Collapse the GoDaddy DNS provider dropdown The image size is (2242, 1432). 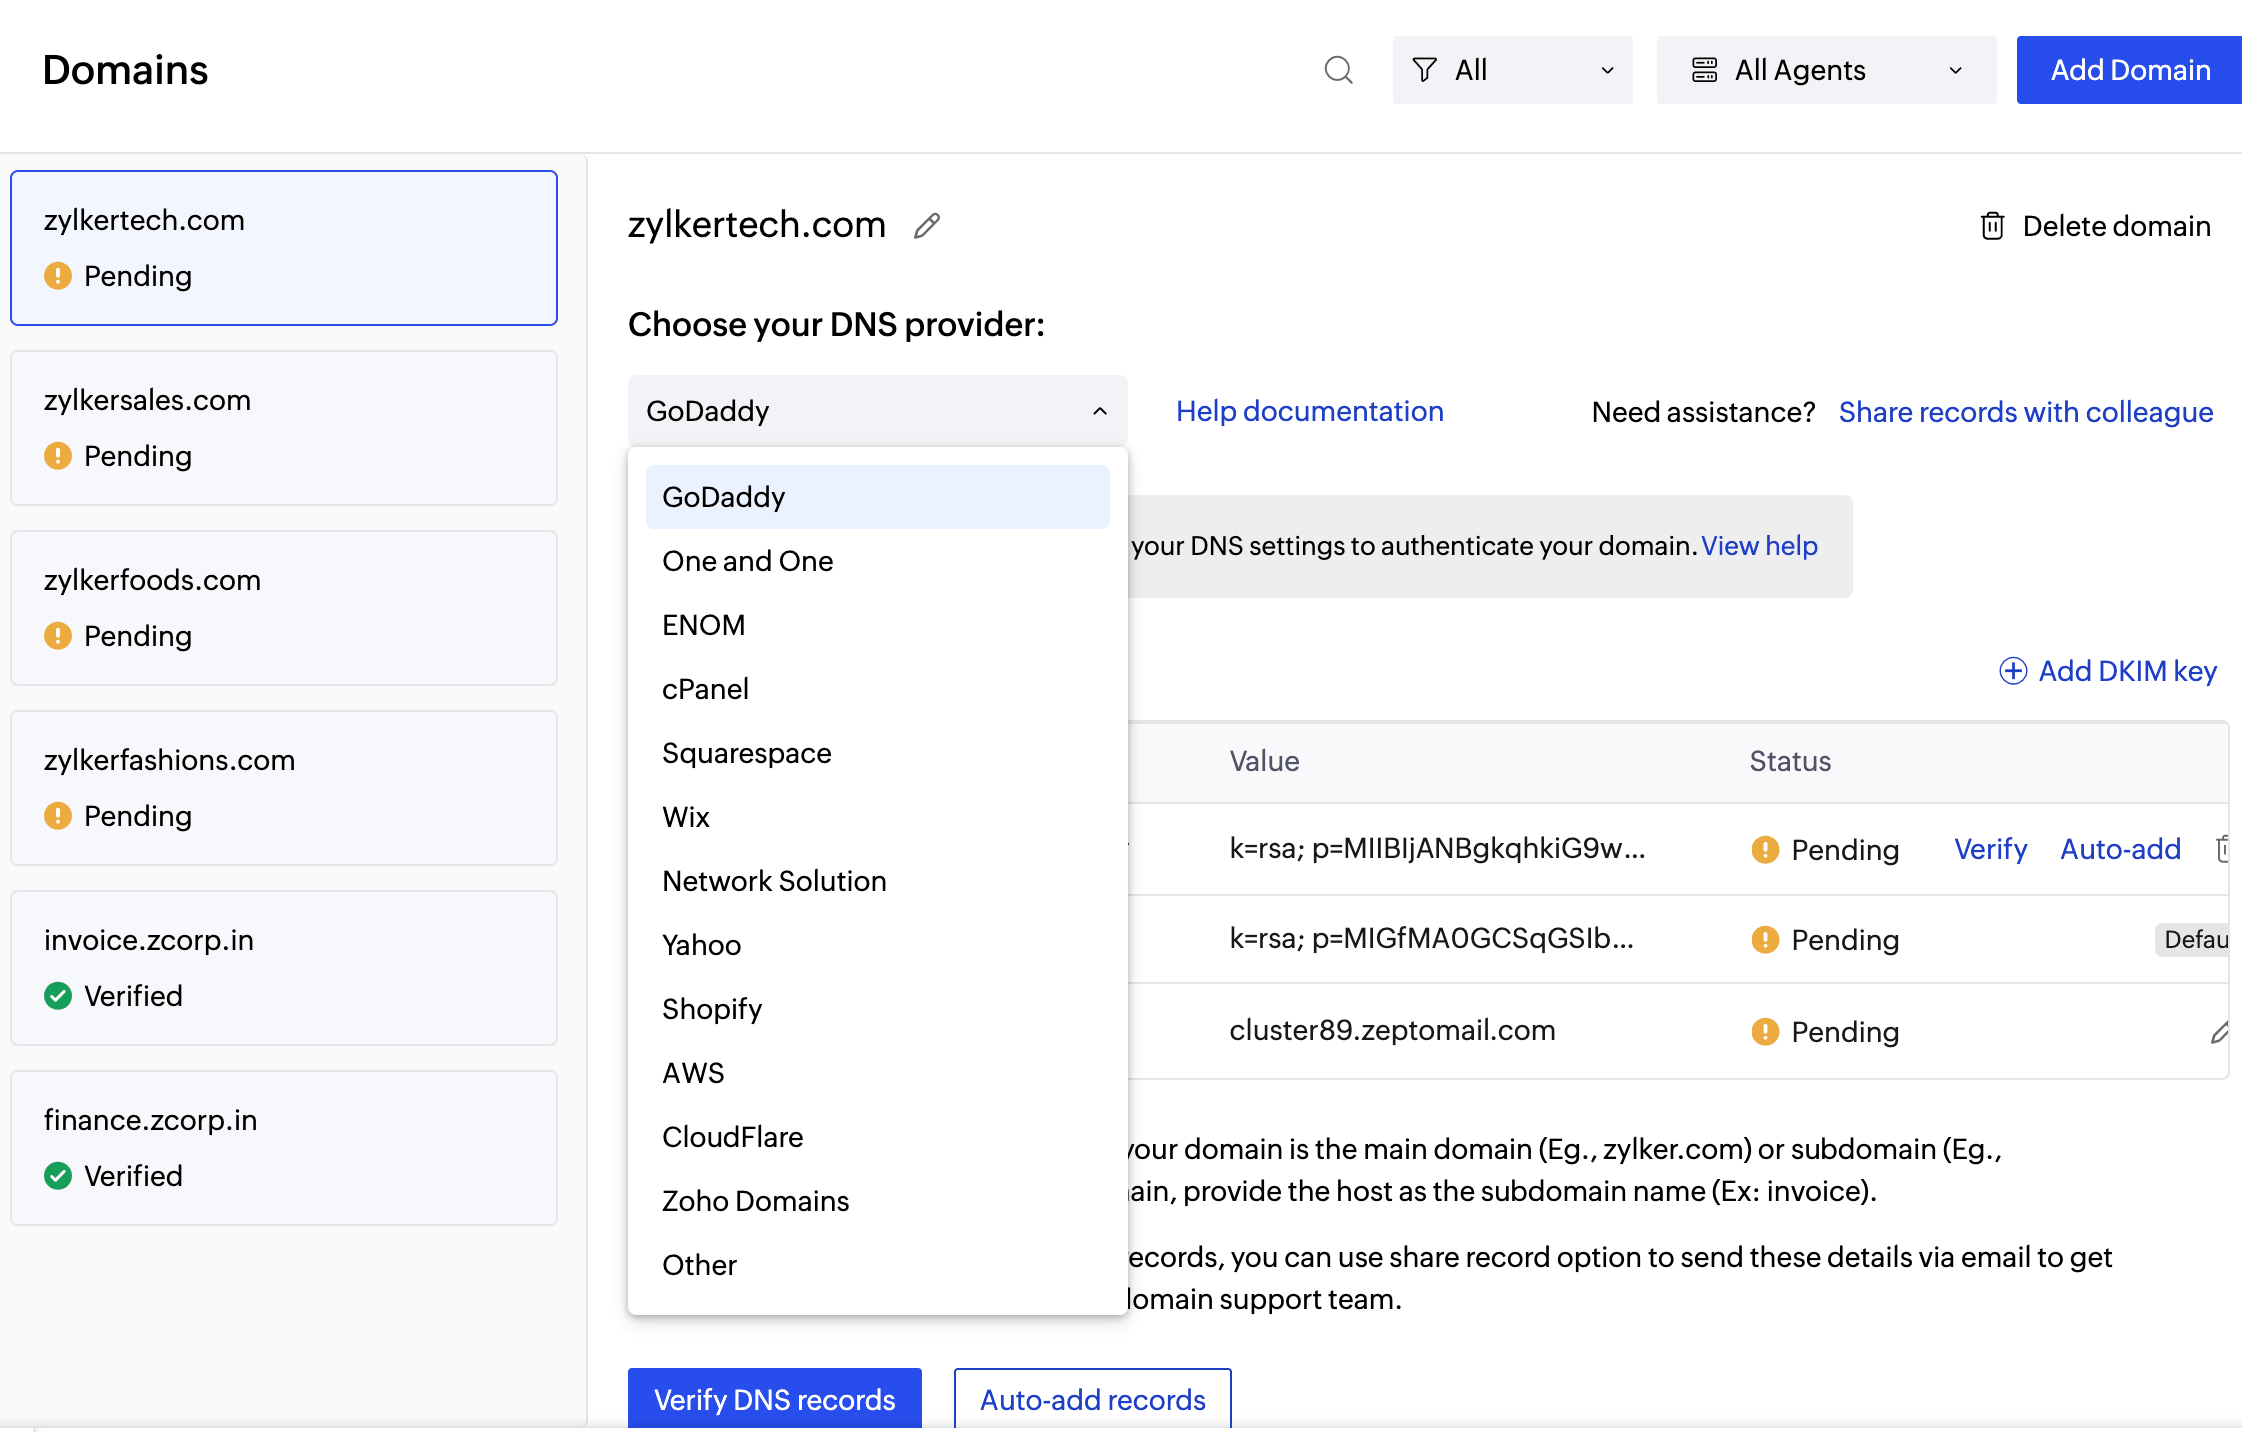[x=877, y=411]
